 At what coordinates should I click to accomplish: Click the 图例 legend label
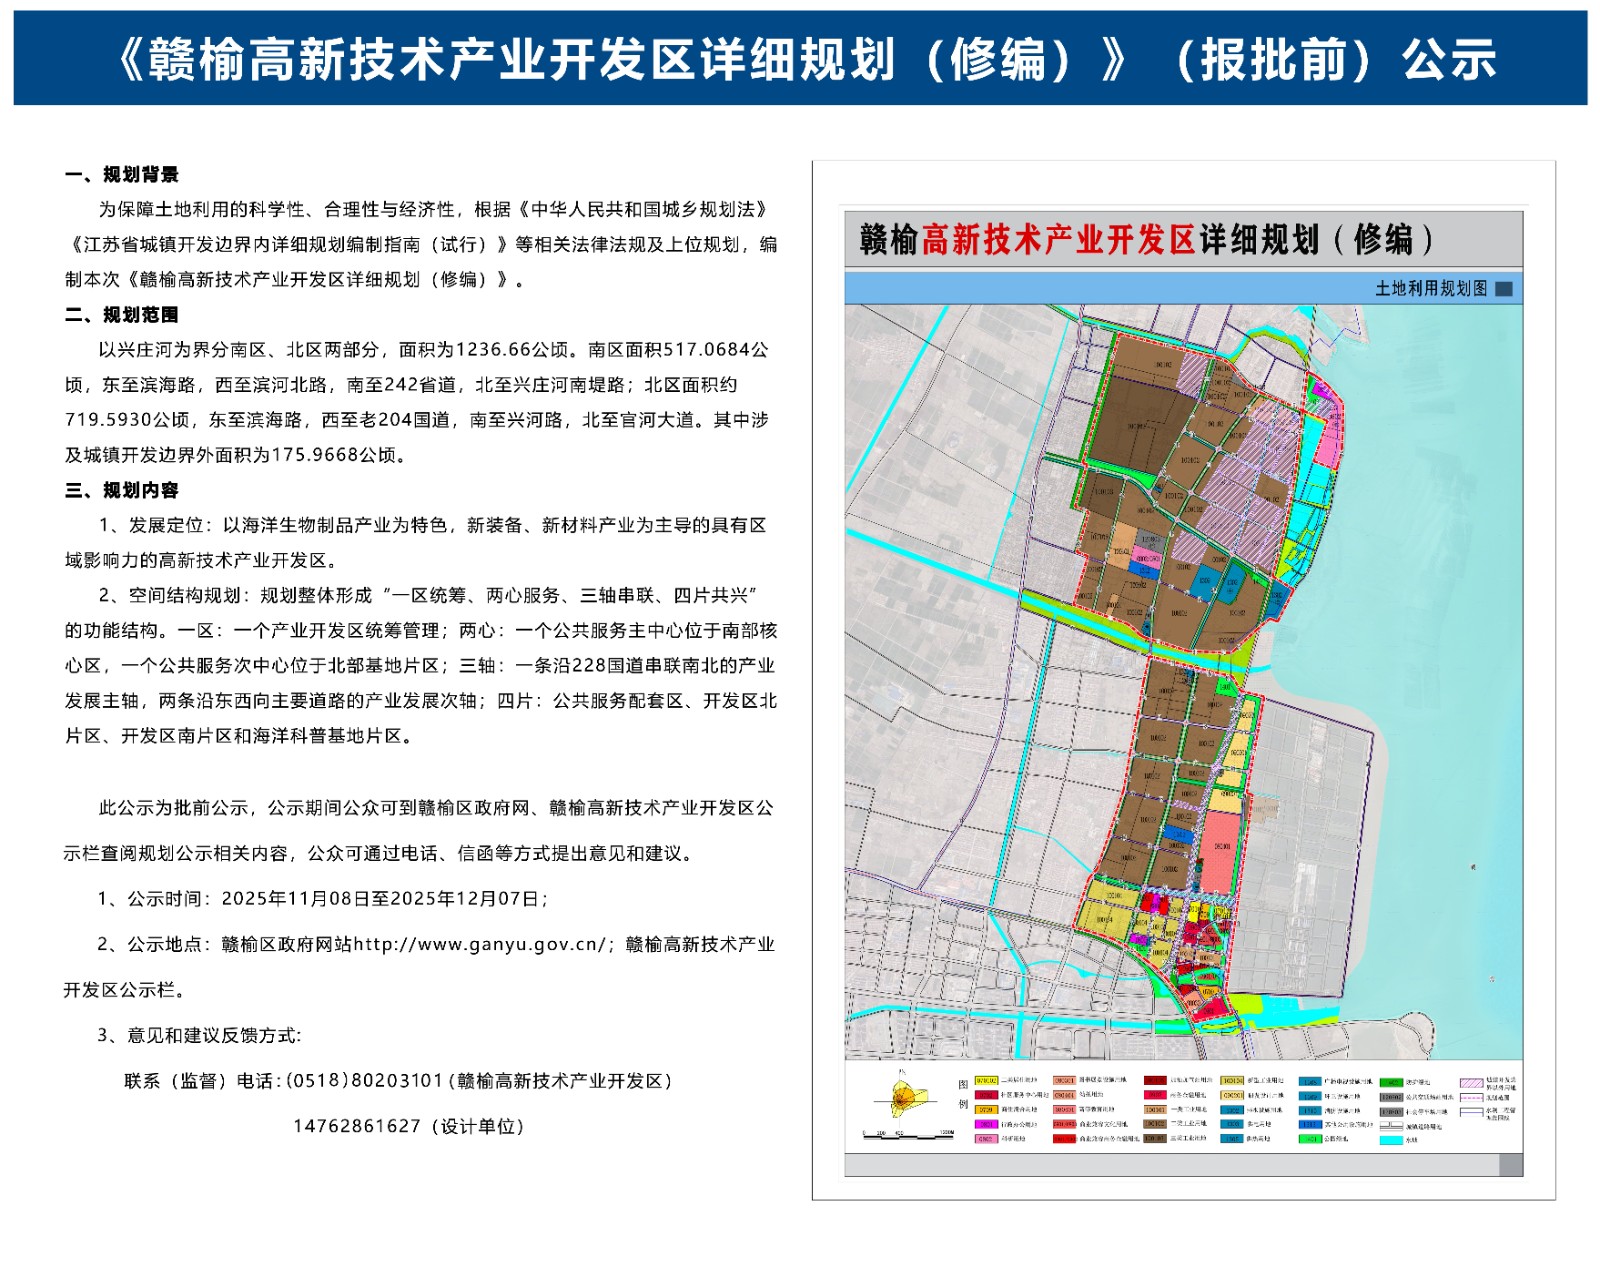click(963, 1094)
